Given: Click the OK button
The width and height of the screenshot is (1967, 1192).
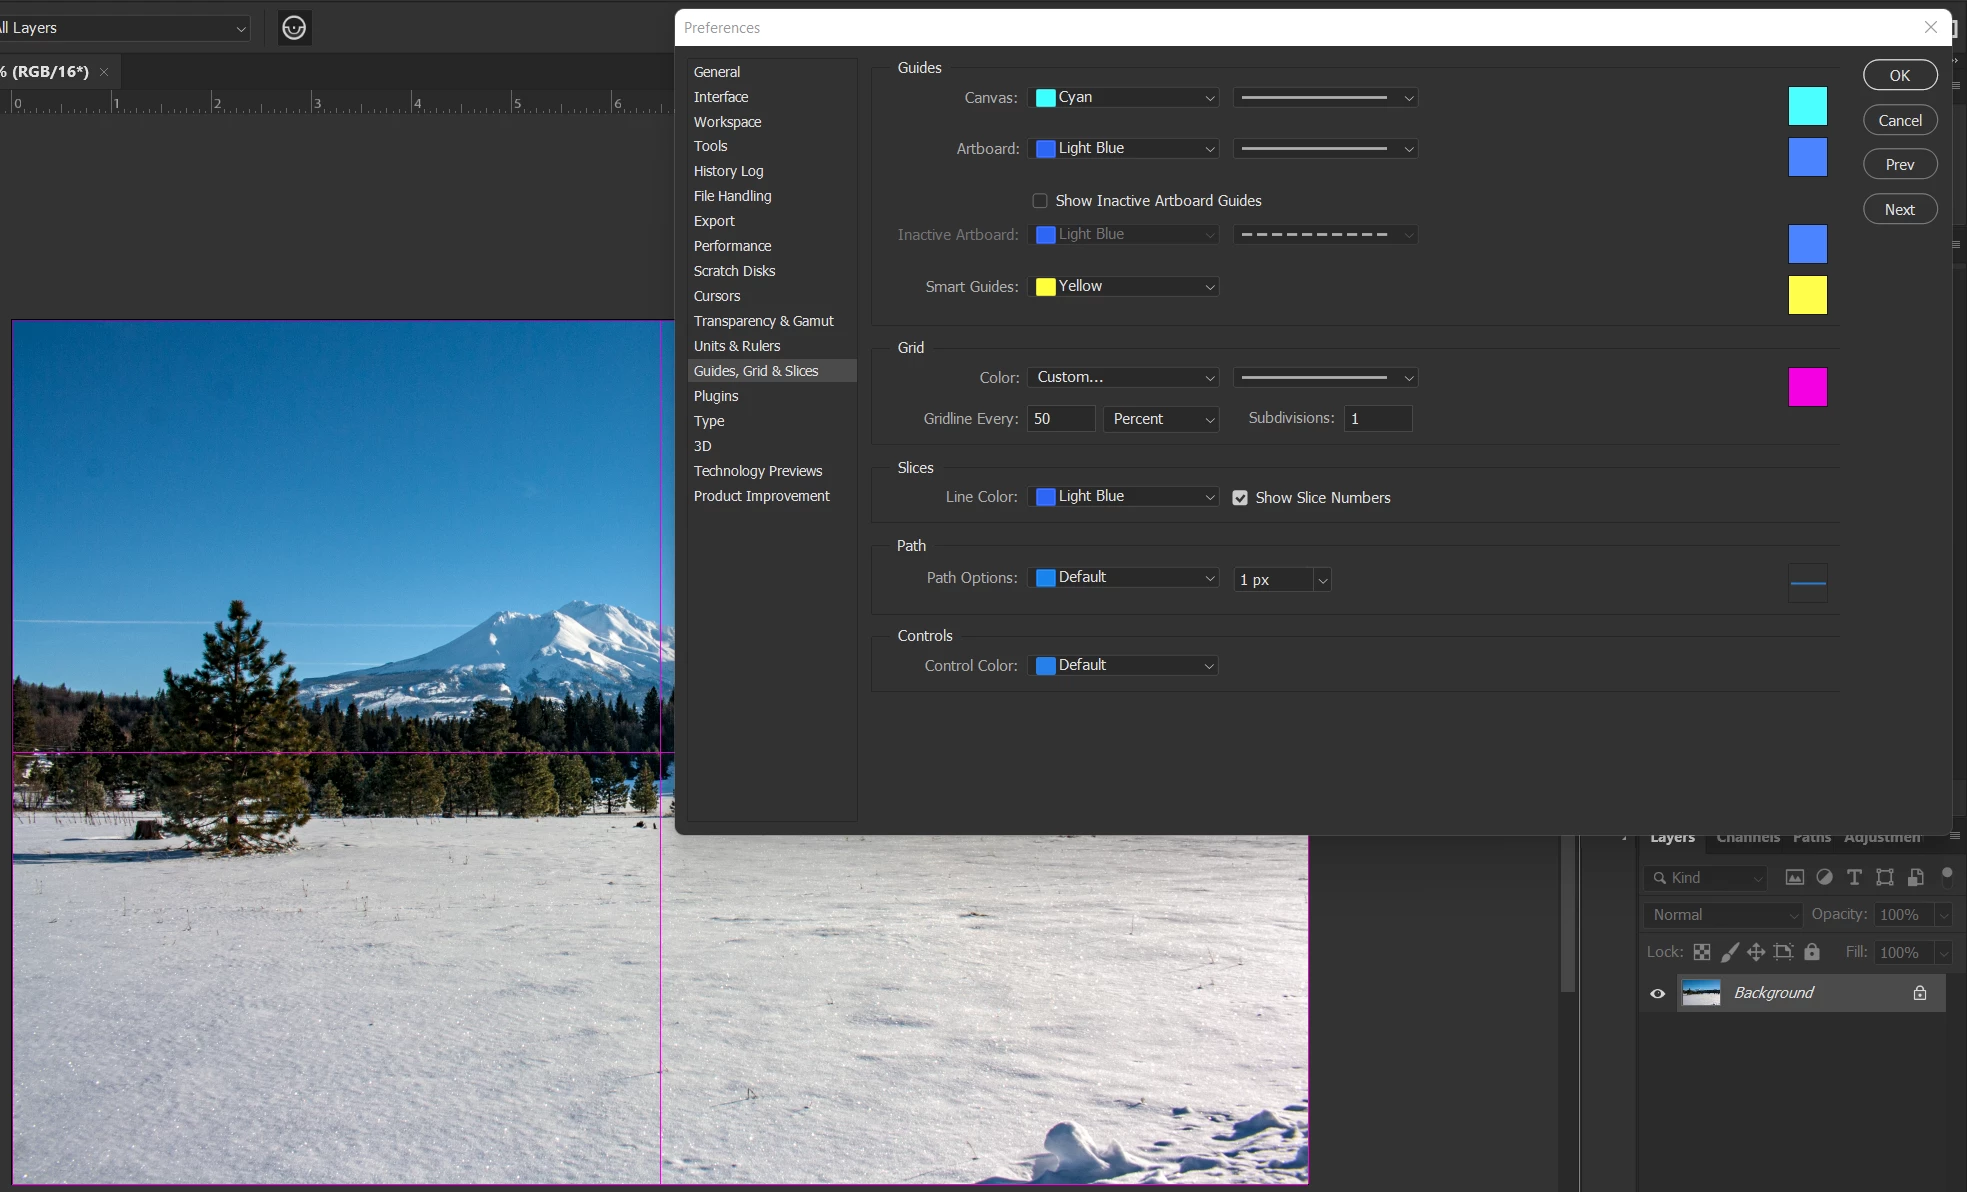Looking at the screenshot, I should (x=1899, y=75).
